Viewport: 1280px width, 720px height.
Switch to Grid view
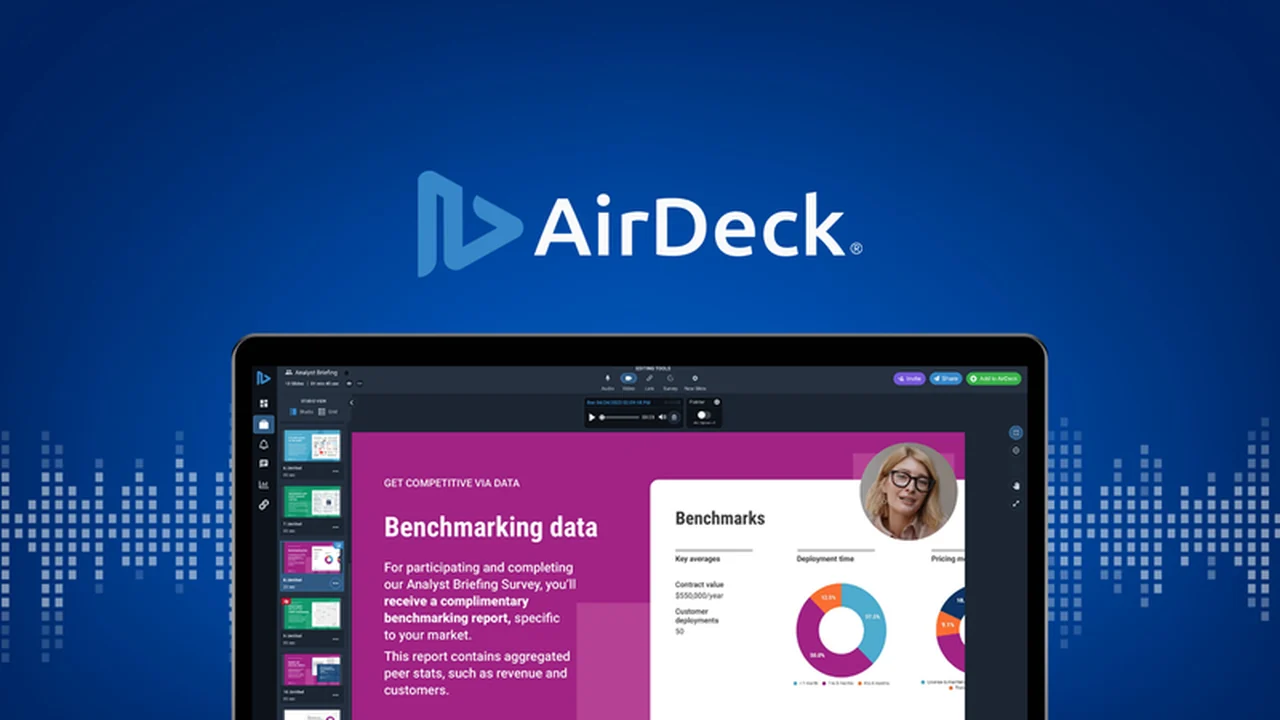tap(327, 411)
